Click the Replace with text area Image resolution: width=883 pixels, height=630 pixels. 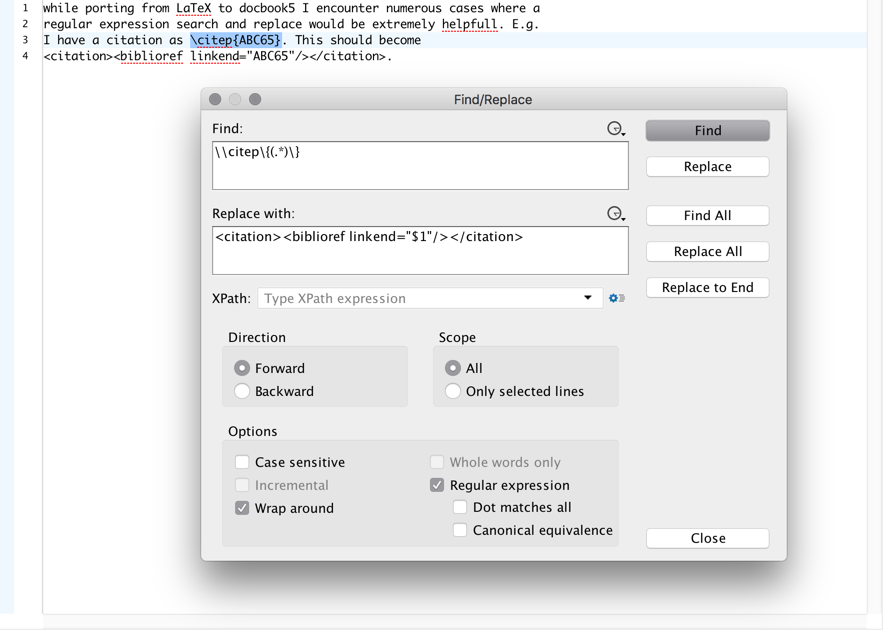420,251
